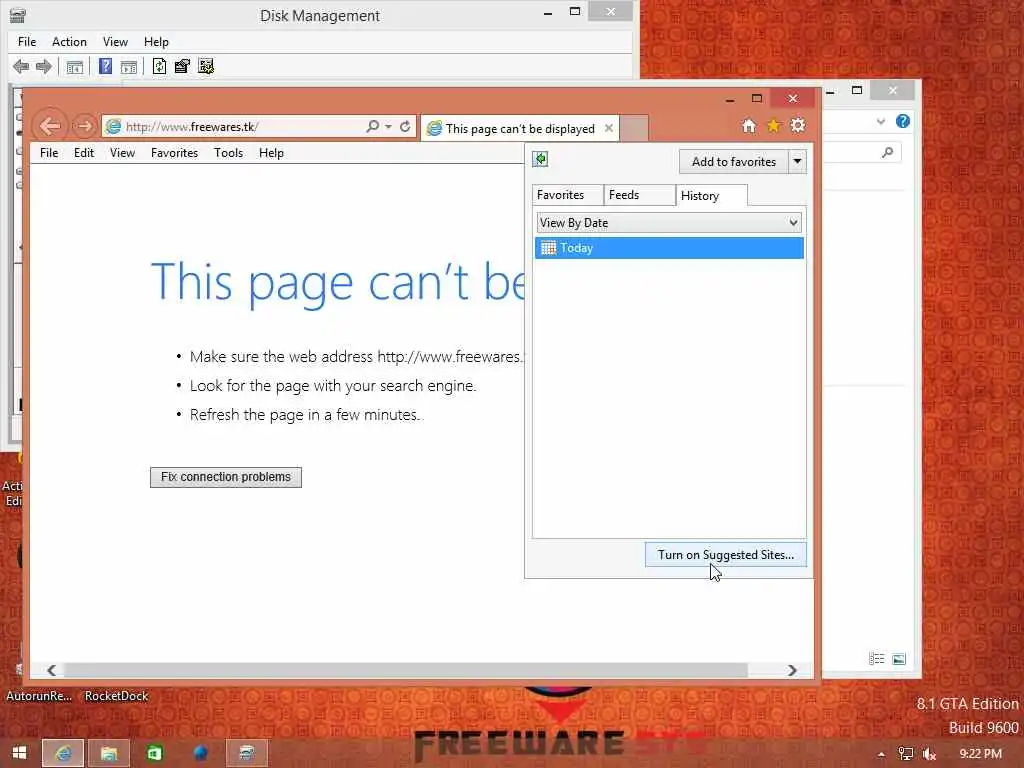Click help icon in background Explorer window

[x=903, y=121]
